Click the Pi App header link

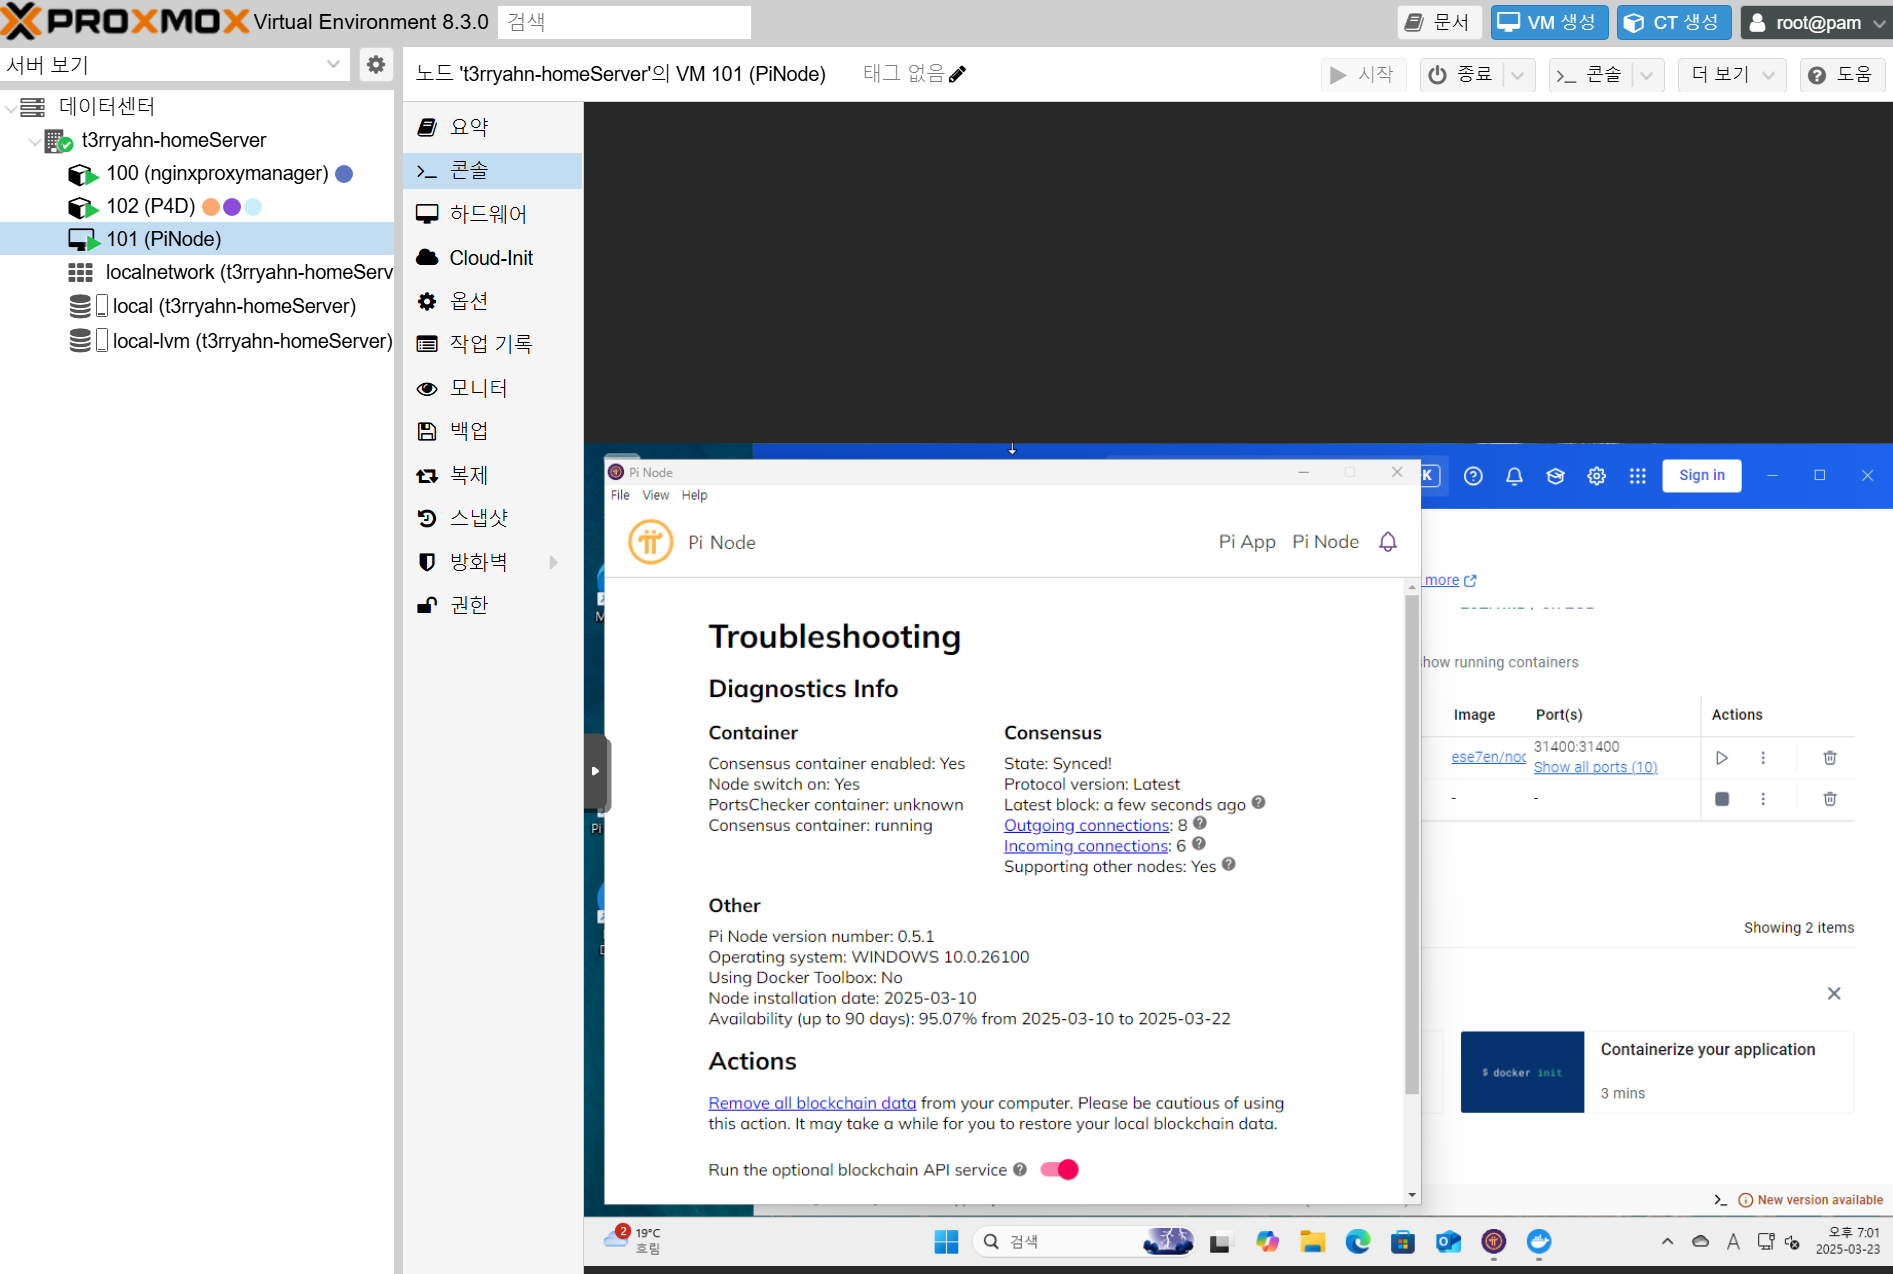pos(1247,542)
